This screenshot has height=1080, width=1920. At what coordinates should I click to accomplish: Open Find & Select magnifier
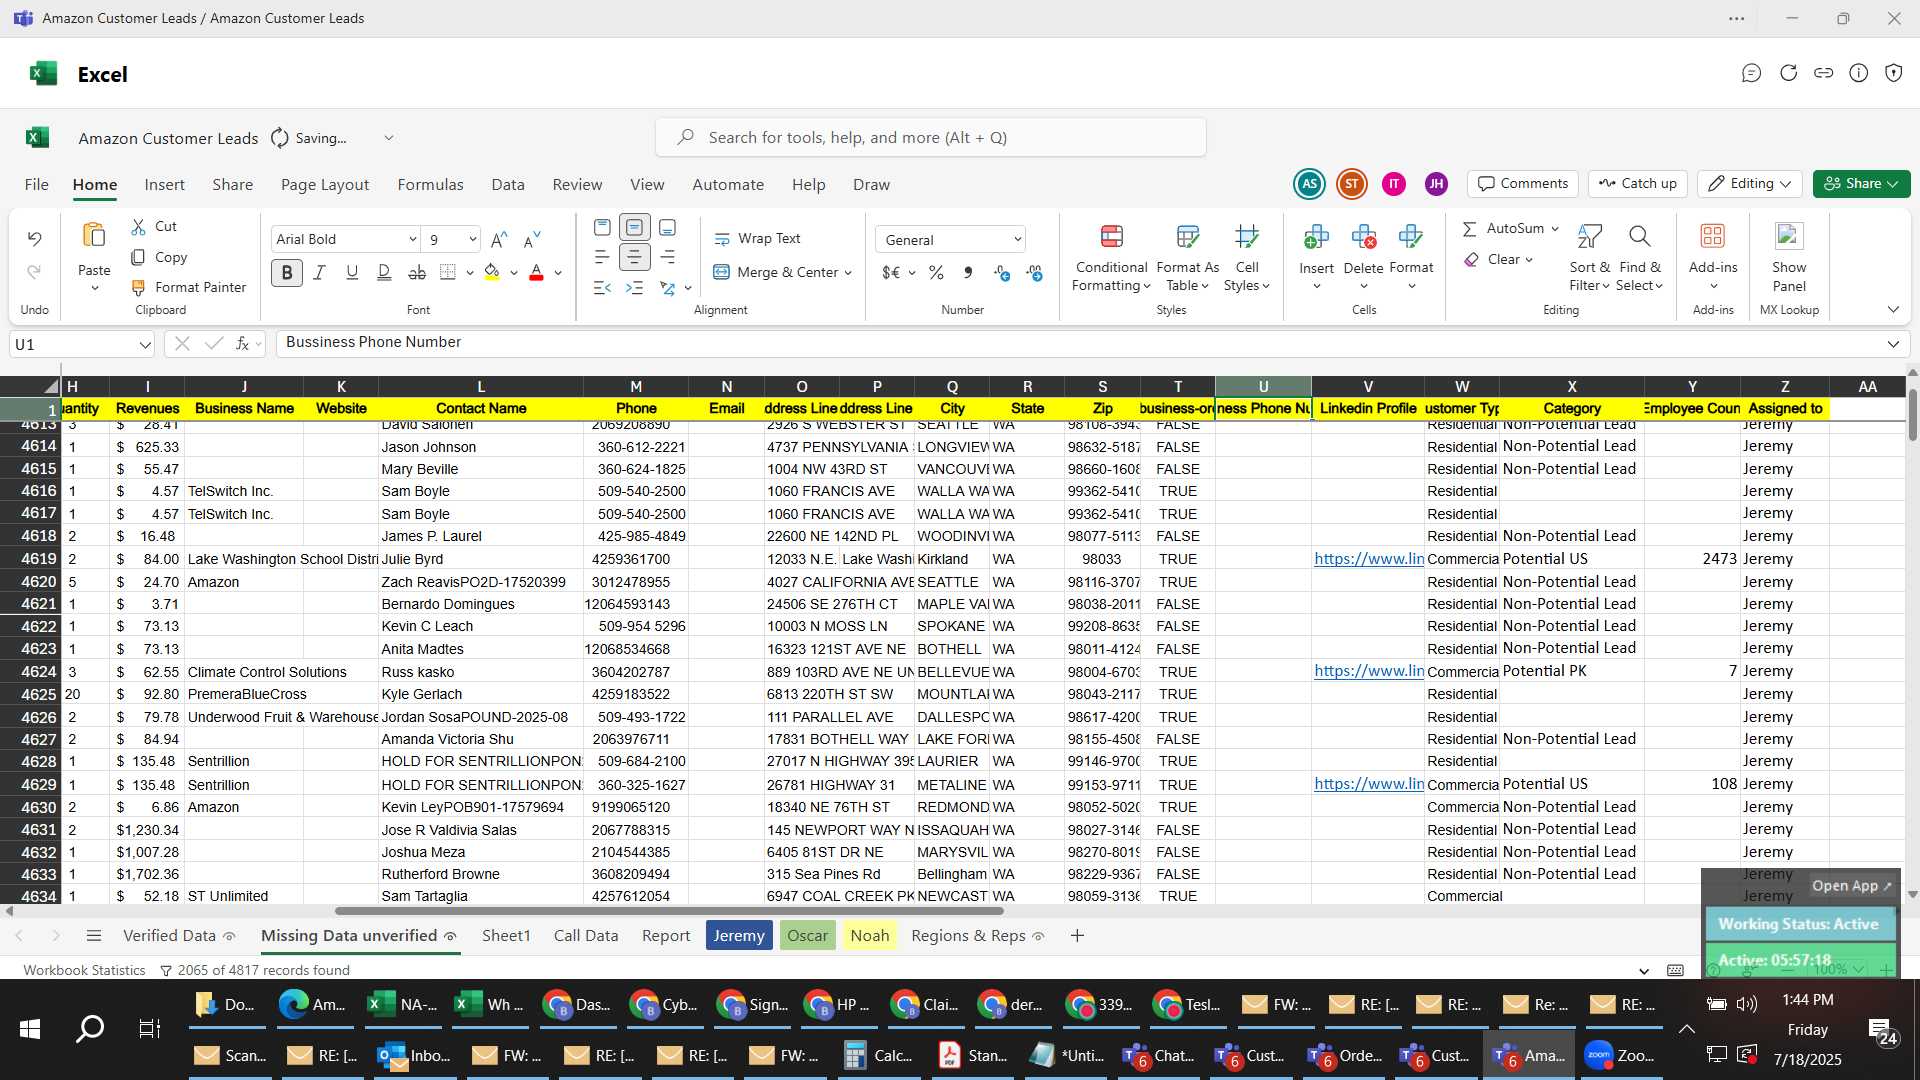tap(1640, 258)
